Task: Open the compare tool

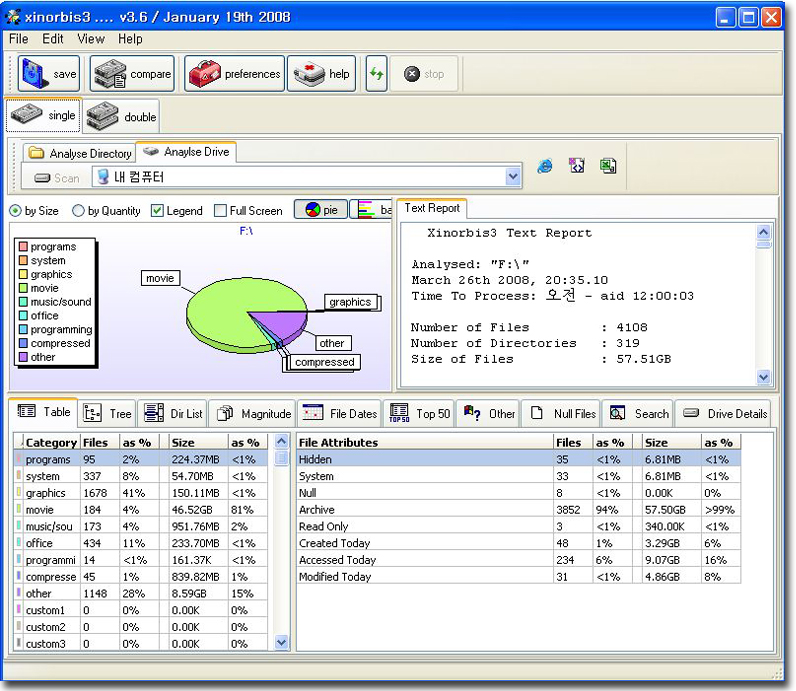Action: tap(132, 74)
